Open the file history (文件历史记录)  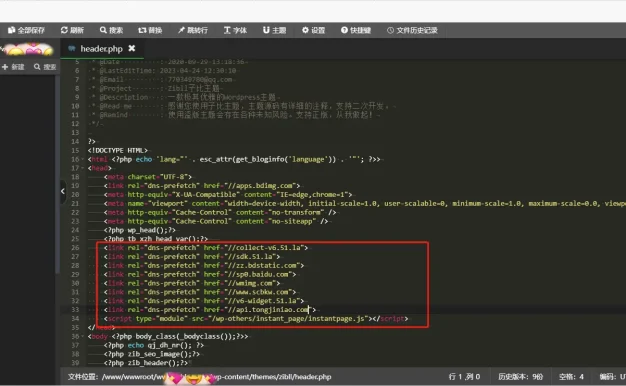412,30
